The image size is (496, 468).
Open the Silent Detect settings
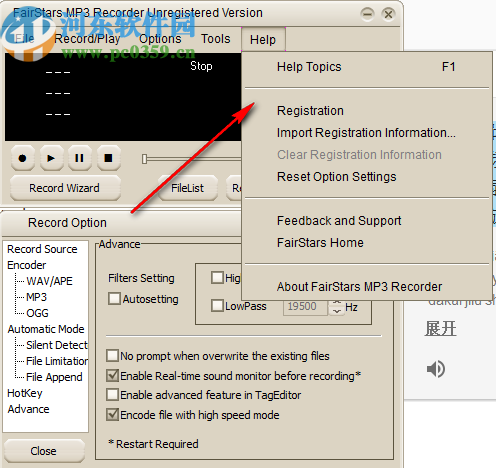click(57, 345)
